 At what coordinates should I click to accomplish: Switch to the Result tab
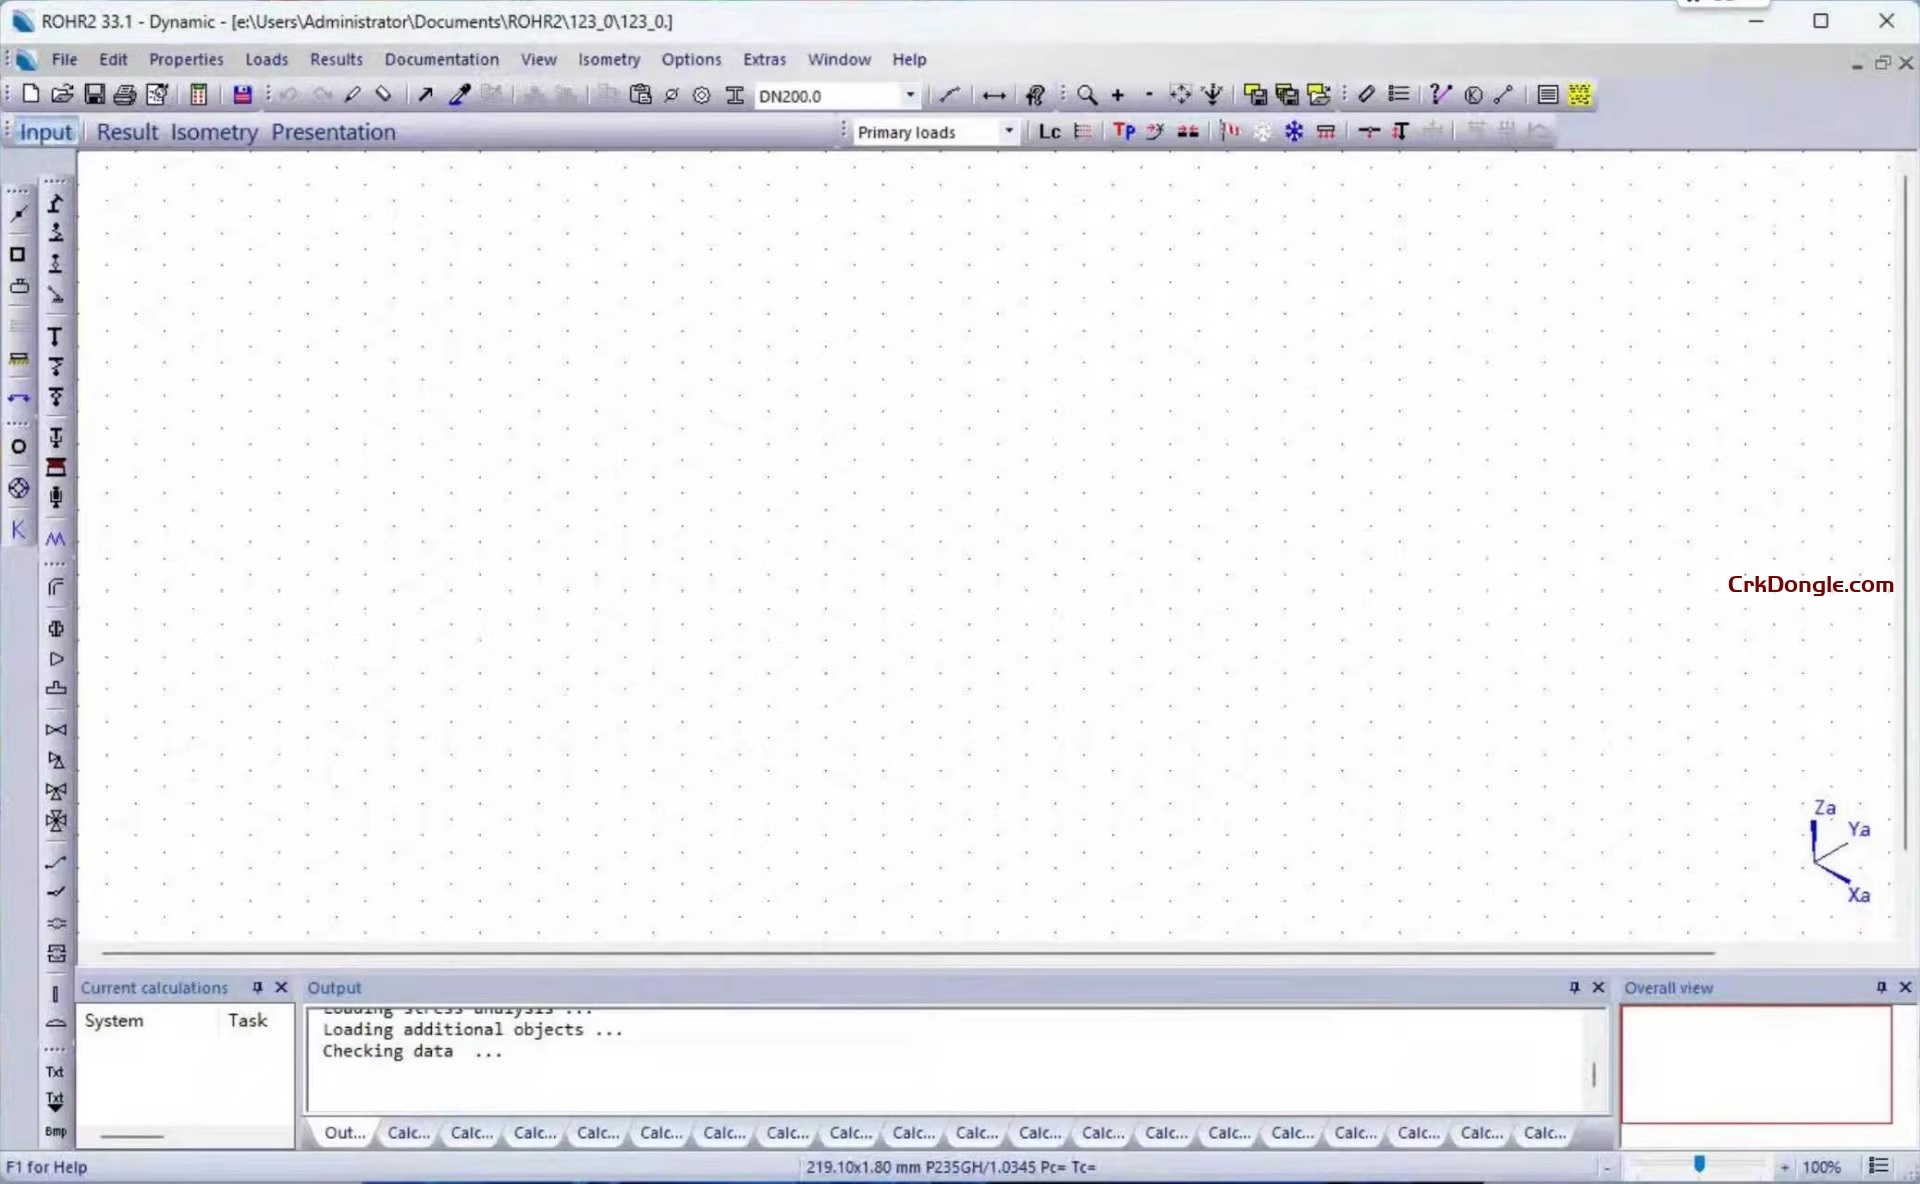tap(126, 131)
